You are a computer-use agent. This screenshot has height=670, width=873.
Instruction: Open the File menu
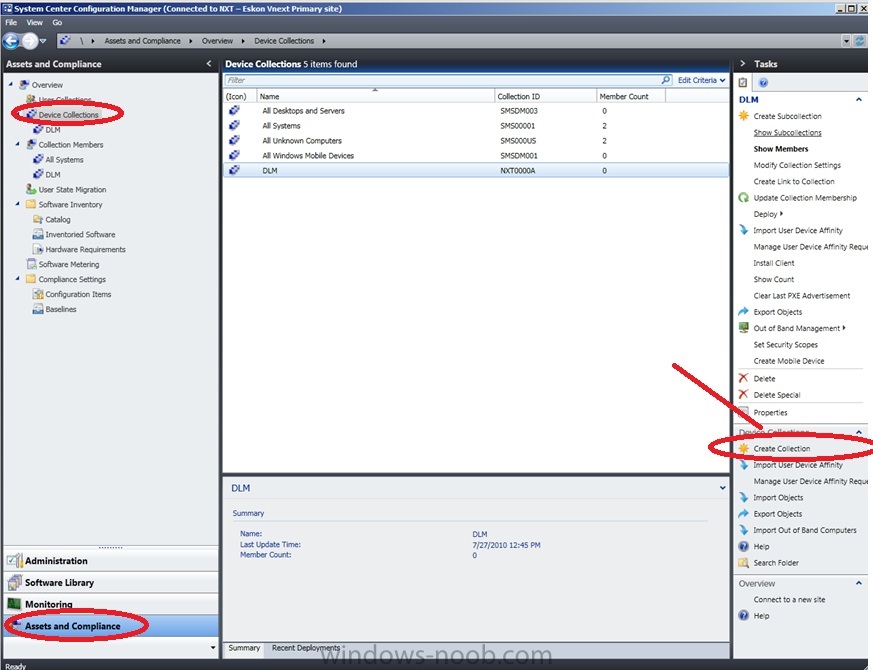(x=11, y=23)
